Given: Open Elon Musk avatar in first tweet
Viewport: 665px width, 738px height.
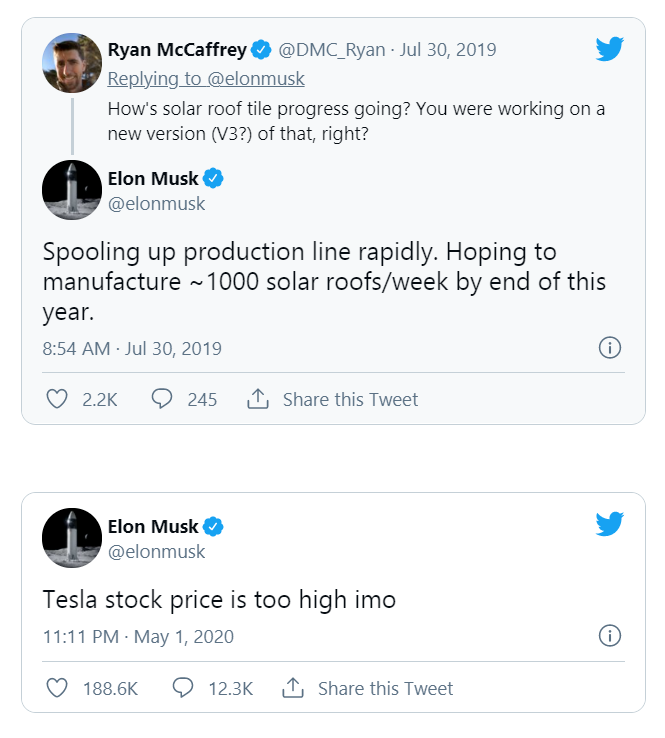Looking at the screenshot, I should coord(72,190).
